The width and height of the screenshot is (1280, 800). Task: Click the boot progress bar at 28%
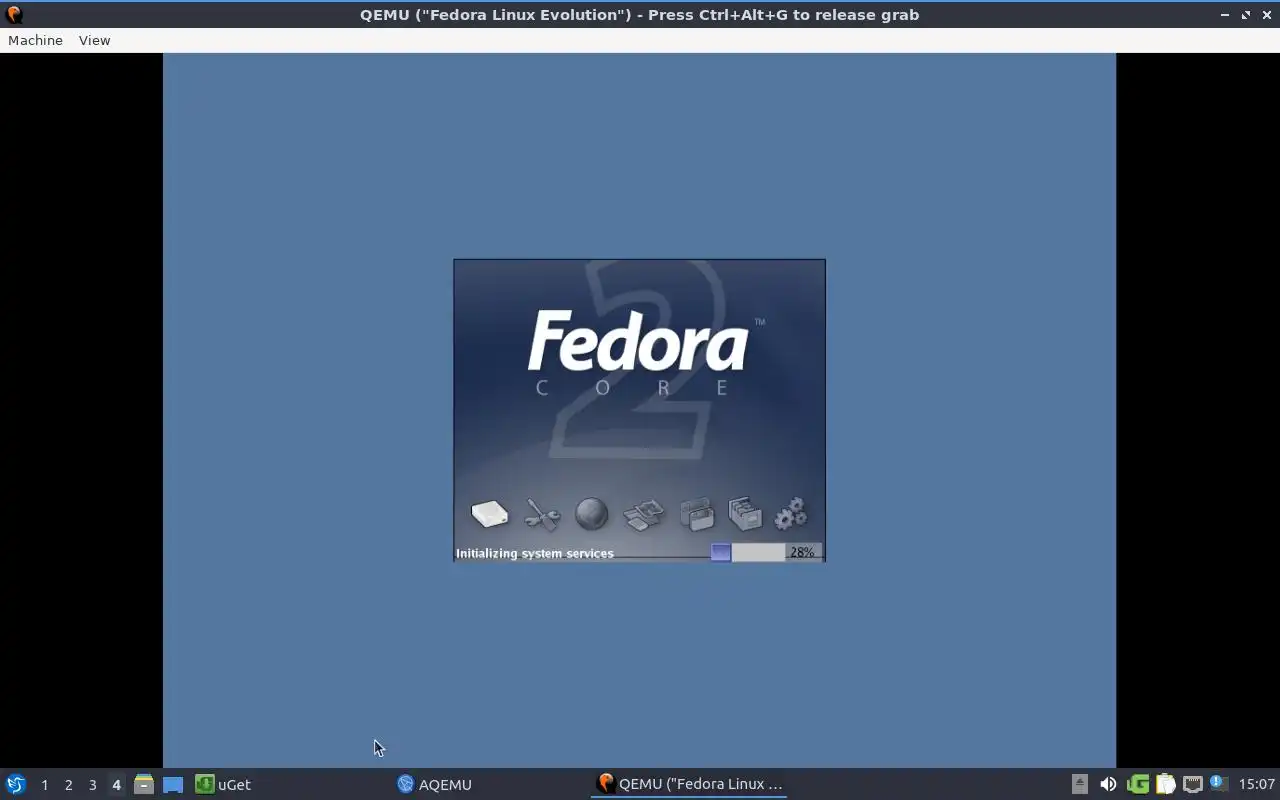(x=766, y=552)
